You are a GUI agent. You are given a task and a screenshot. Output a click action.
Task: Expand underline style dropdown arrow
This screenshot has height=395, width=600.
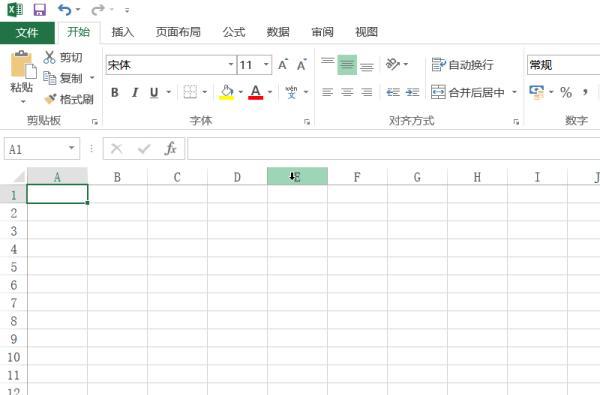168,92
